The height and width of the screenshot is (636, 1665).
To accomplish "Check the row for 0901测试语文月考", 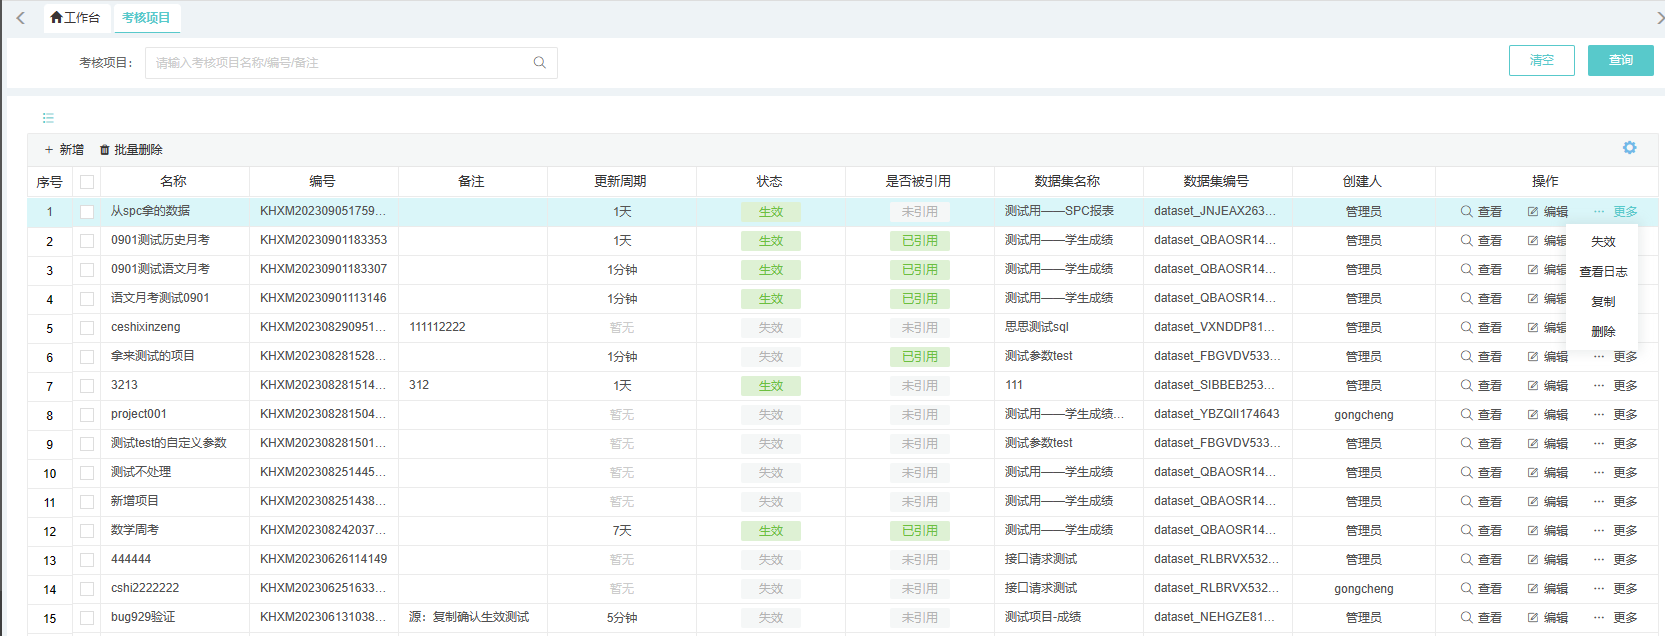I will [x=87, y=270].
